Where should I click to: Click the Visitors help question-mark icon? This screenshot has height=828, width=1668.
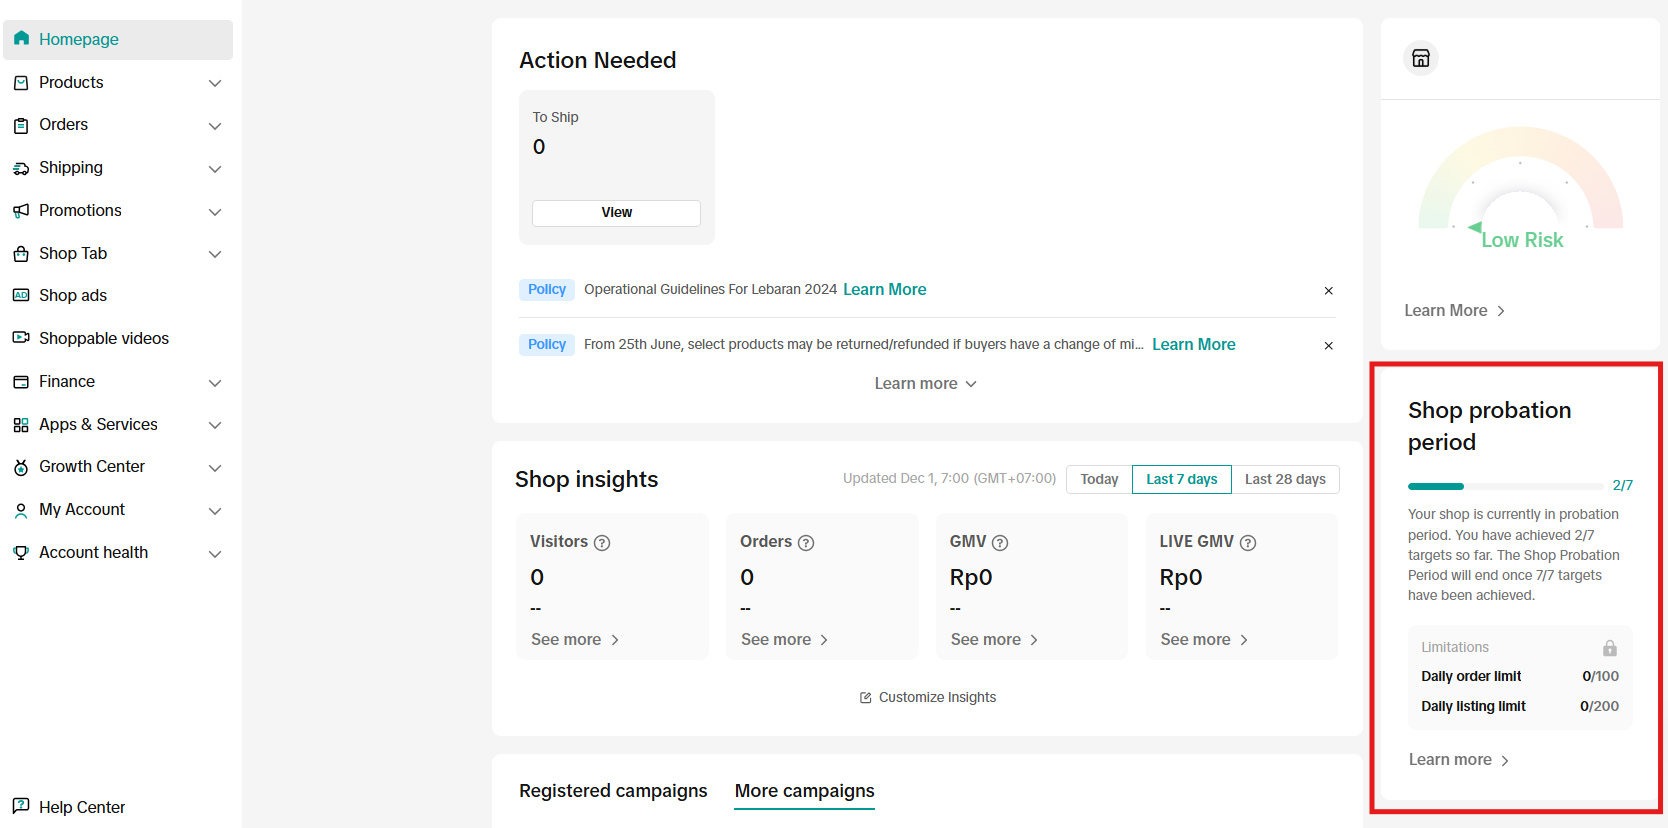click(602, 543)
